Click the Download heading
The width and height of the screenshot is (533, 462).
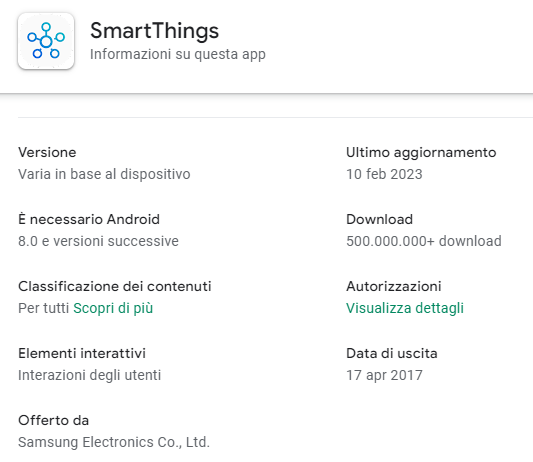[379, 219]
